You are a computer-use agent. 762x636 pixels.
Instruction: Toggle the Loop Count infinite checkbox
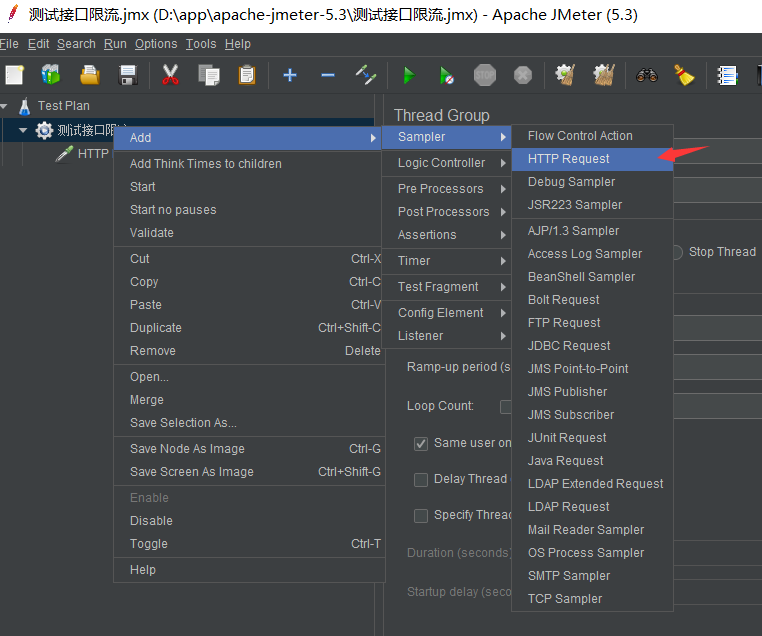tap(505, 407)
